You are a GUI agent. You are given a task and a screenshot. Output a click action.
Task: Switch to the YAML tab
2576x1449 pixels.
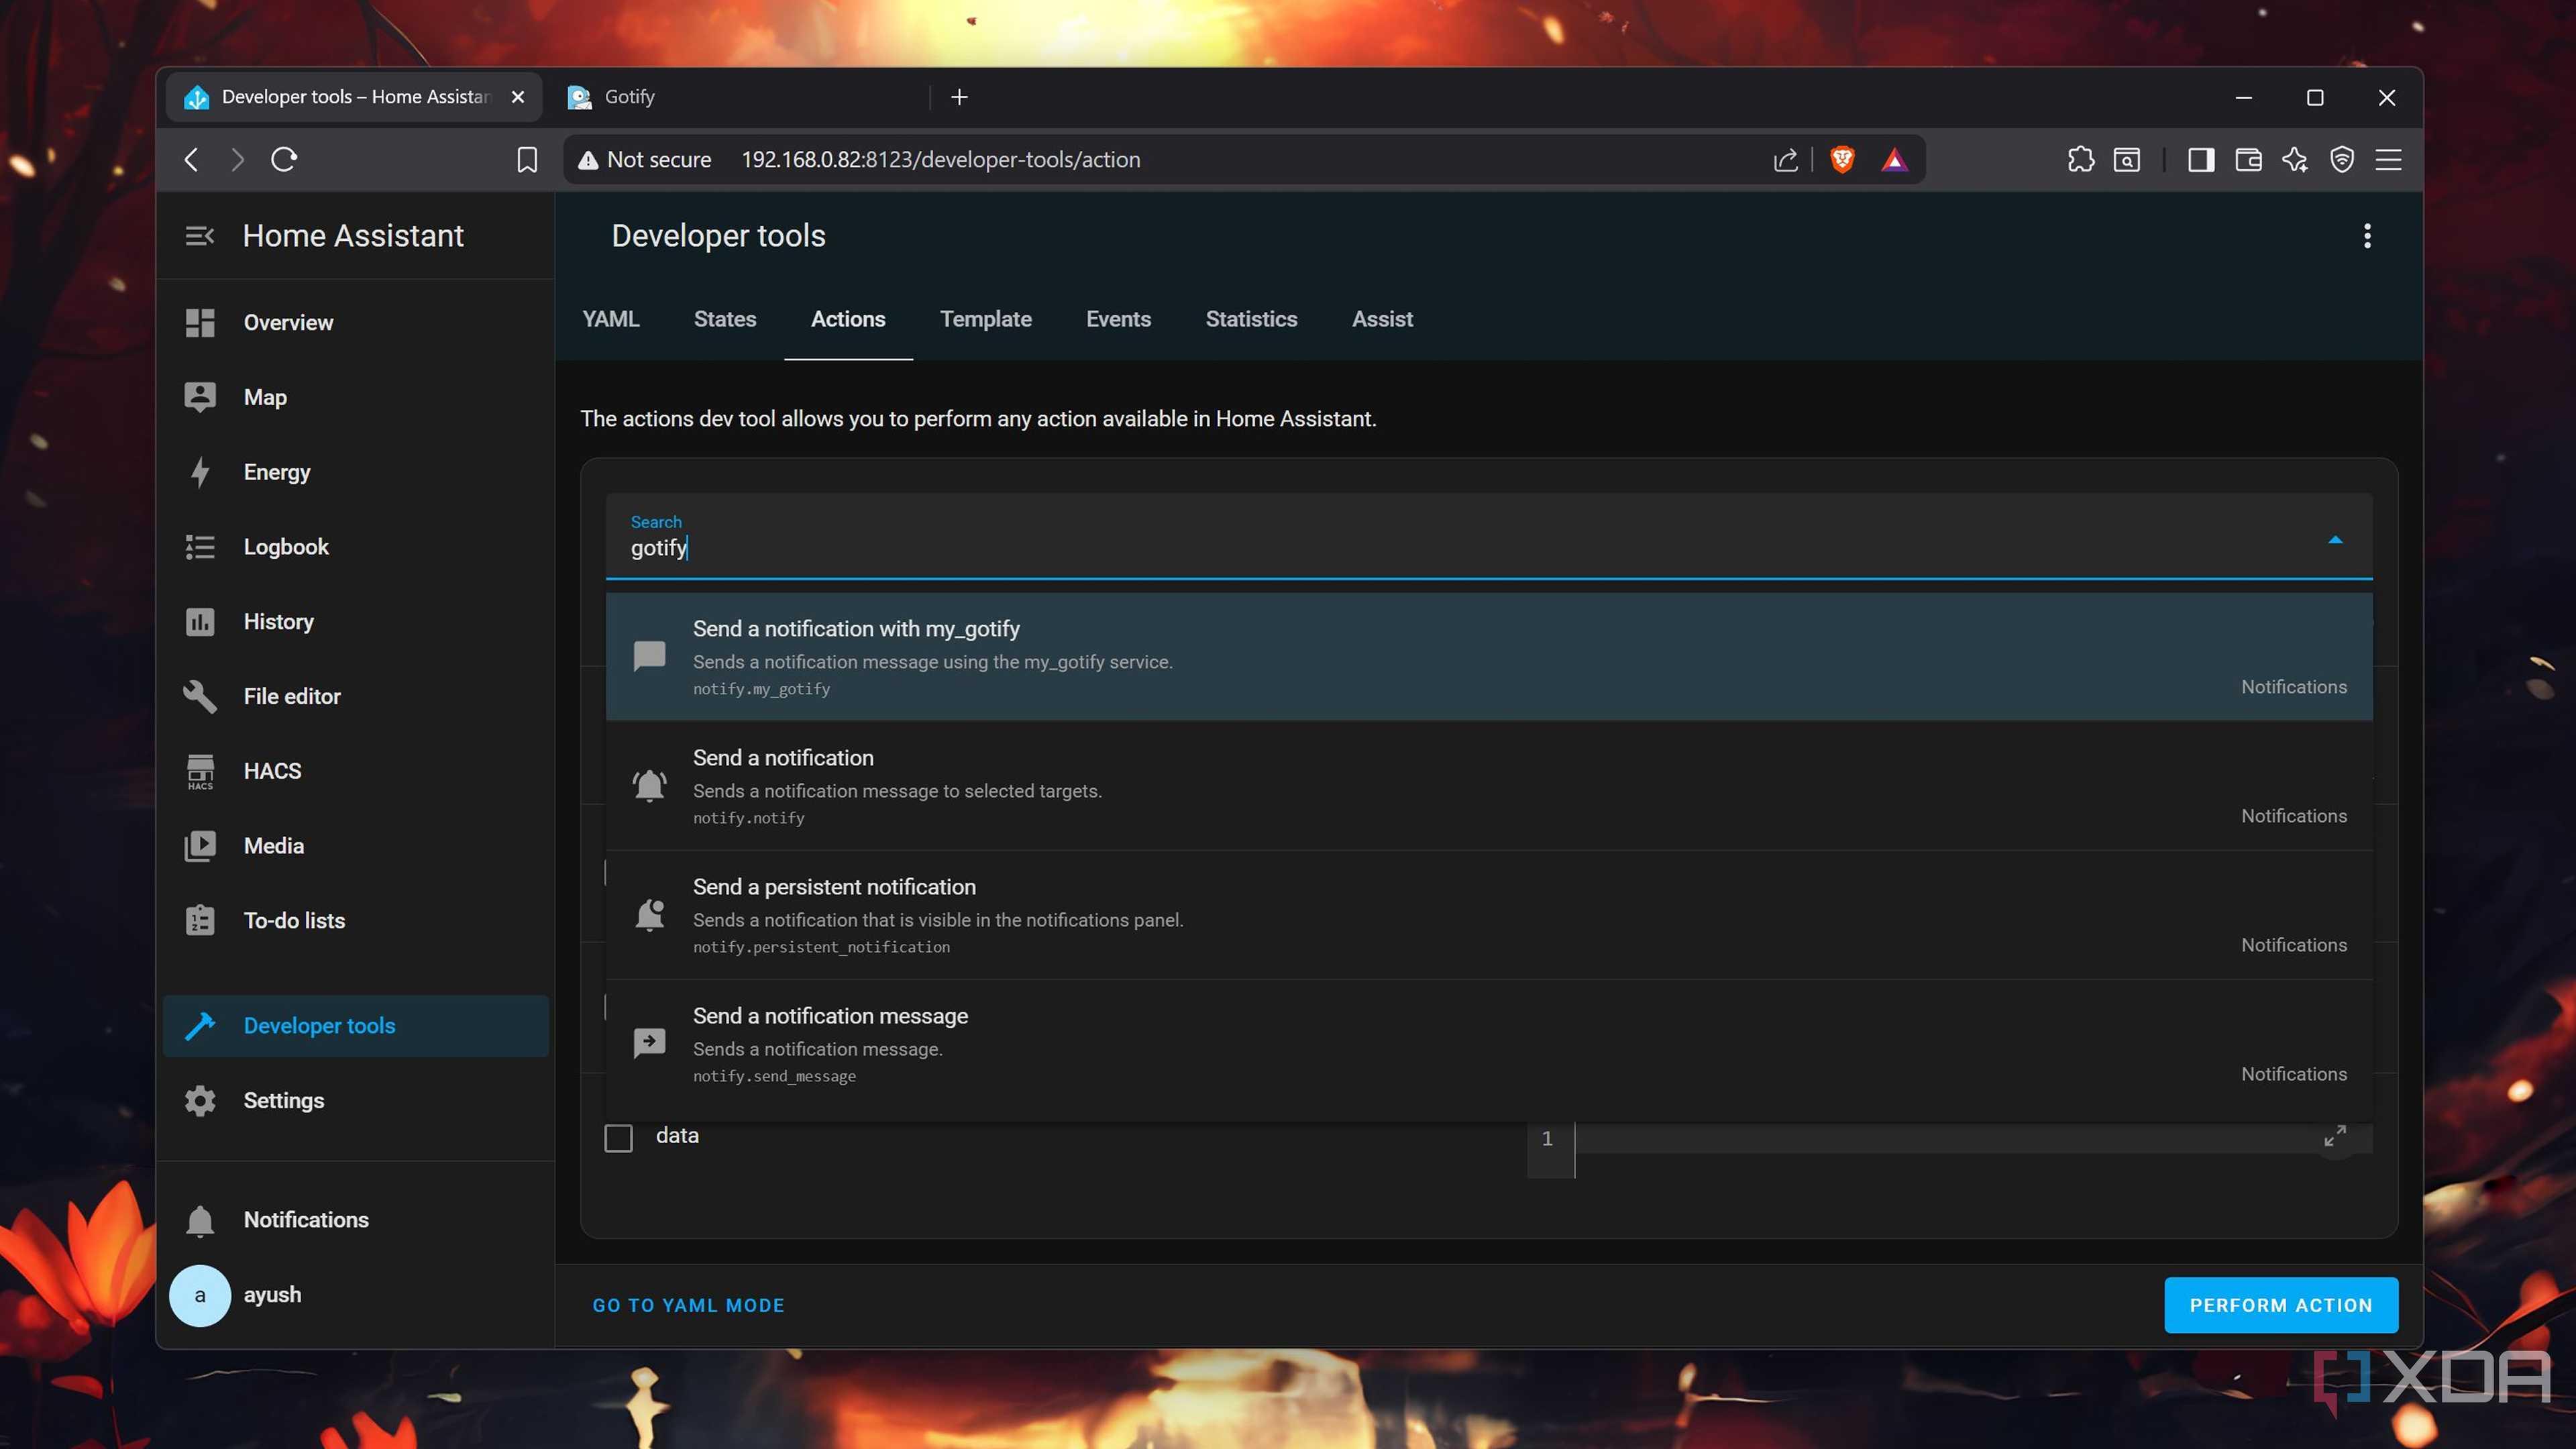click(611, 319)
